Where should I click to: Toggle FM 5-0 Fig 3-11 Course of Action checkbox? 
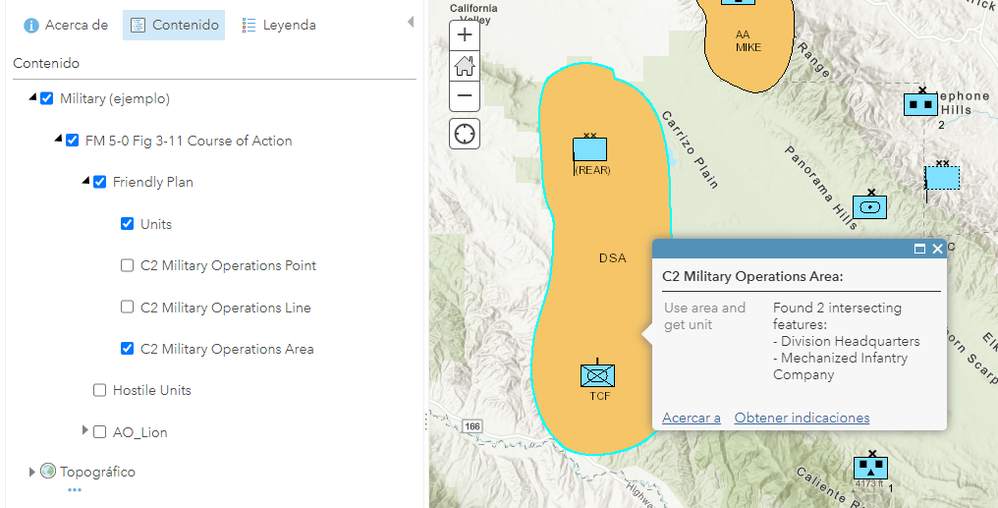pyautogui.click(x=73, y=141)
